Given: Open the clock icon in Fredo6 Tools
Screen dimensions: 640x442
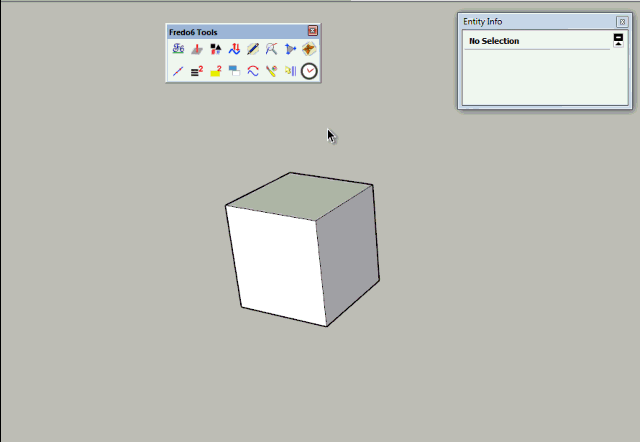Looking at the screenshot, I should point(309,71).
